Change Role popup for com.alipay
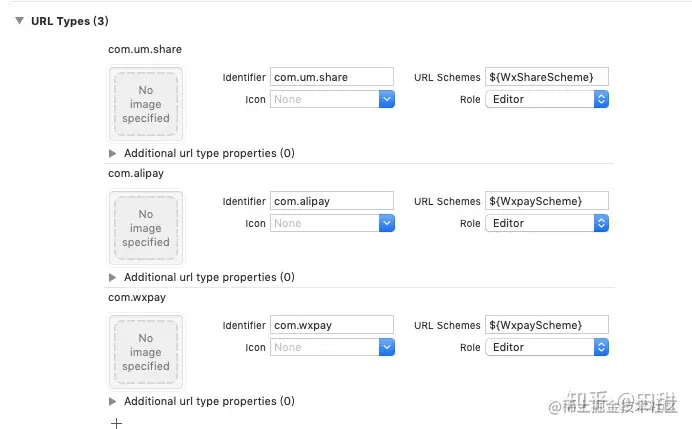This screenshot has width=692, height=429. pyautogui.click(x=547, y=223)
